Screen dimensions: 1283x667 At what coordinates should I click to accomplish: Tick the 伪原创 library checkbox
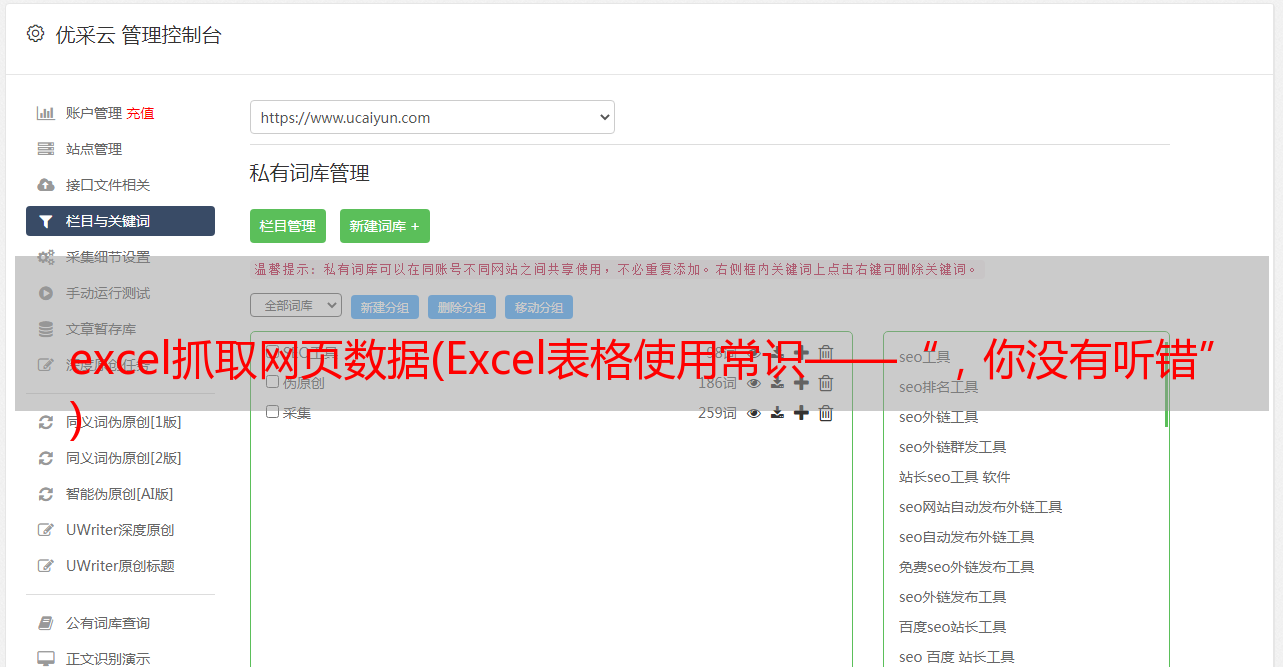coord(272,382)
